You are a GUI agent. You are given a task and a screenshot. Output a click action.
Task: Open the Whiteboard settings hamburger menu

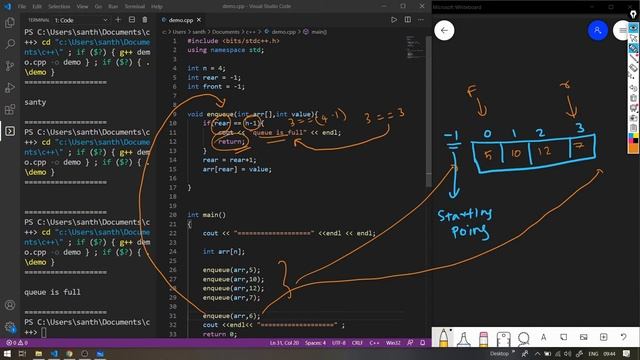622,30
